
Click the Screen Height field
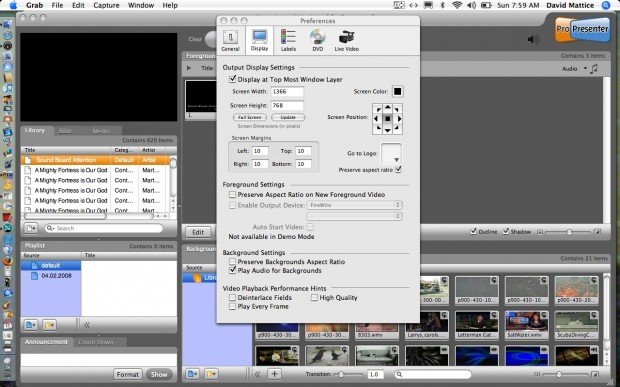(x=287, y=106)
